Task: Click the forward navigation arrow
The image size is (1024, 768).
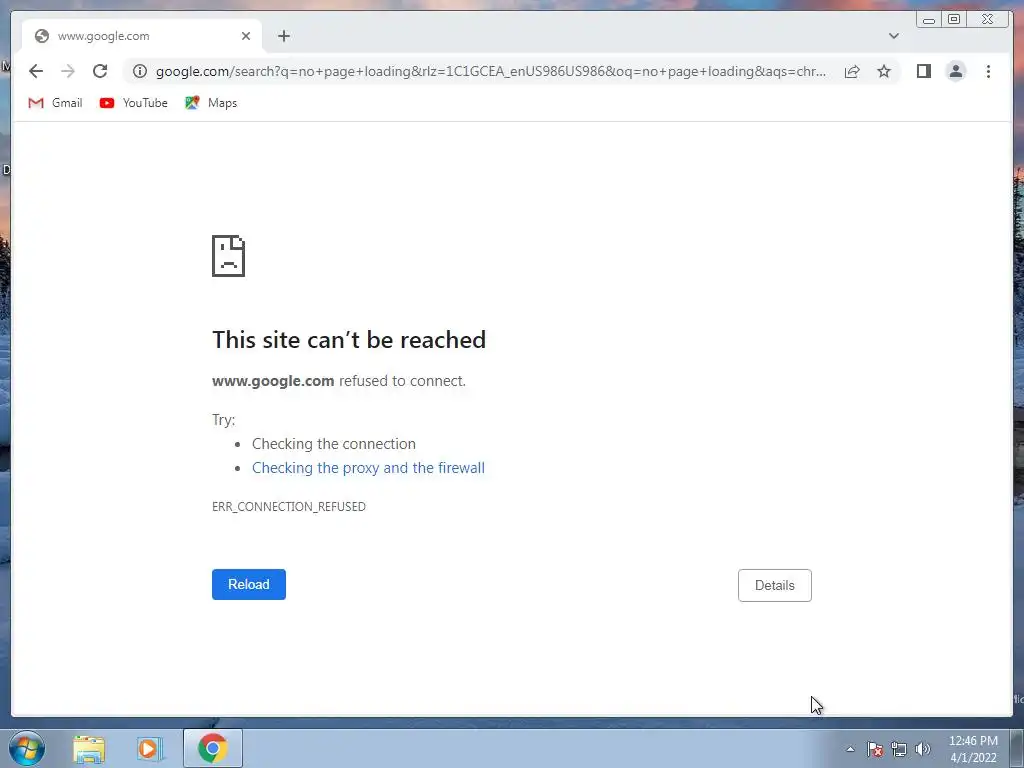Action: [68, 71]
